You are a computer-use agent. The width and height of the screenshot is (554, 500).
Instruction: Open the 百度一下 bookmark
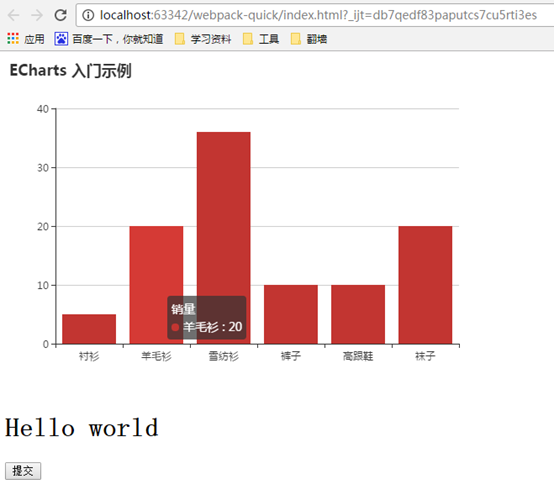click(109, 39)
